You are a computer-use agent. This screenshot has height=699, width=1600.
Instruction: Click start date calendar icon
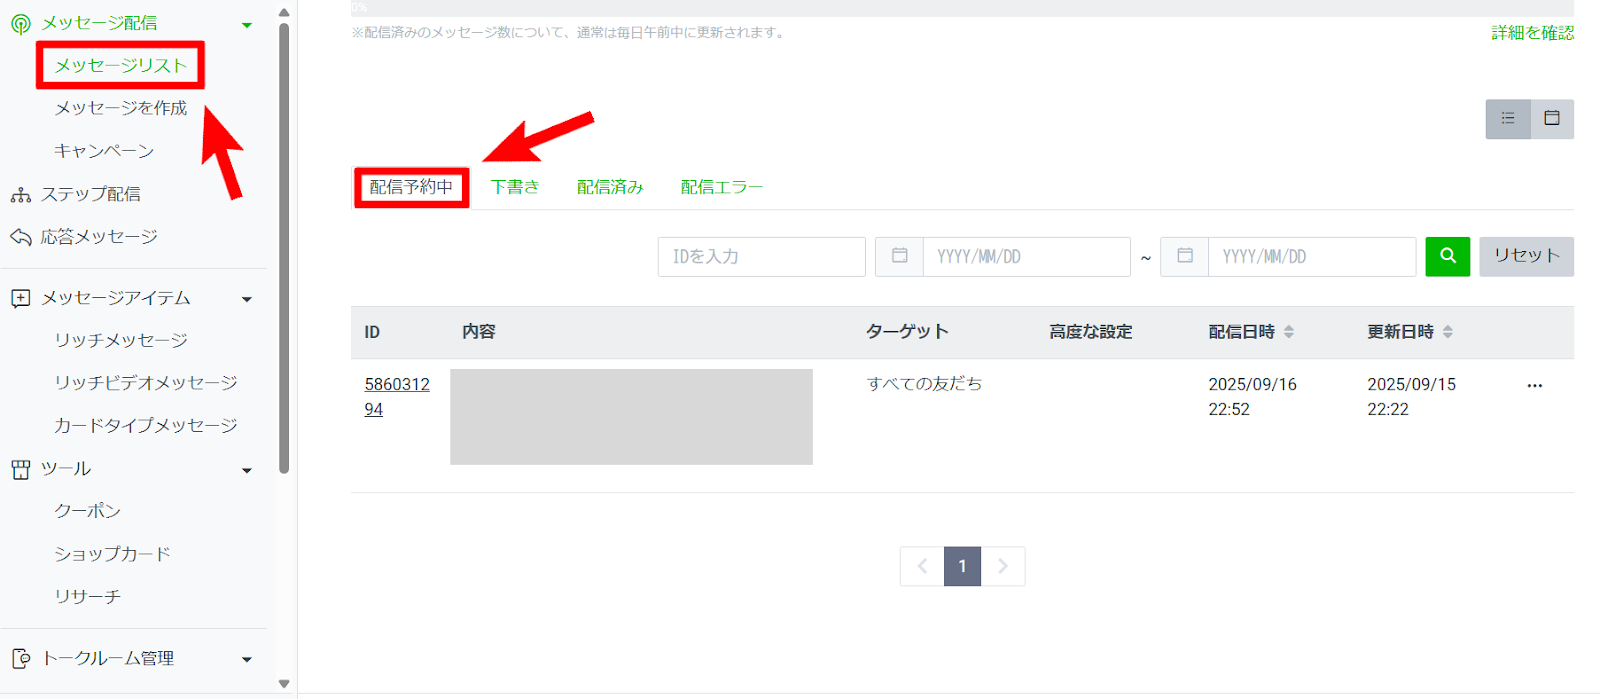pyautogui.click(x=899, y=256)
